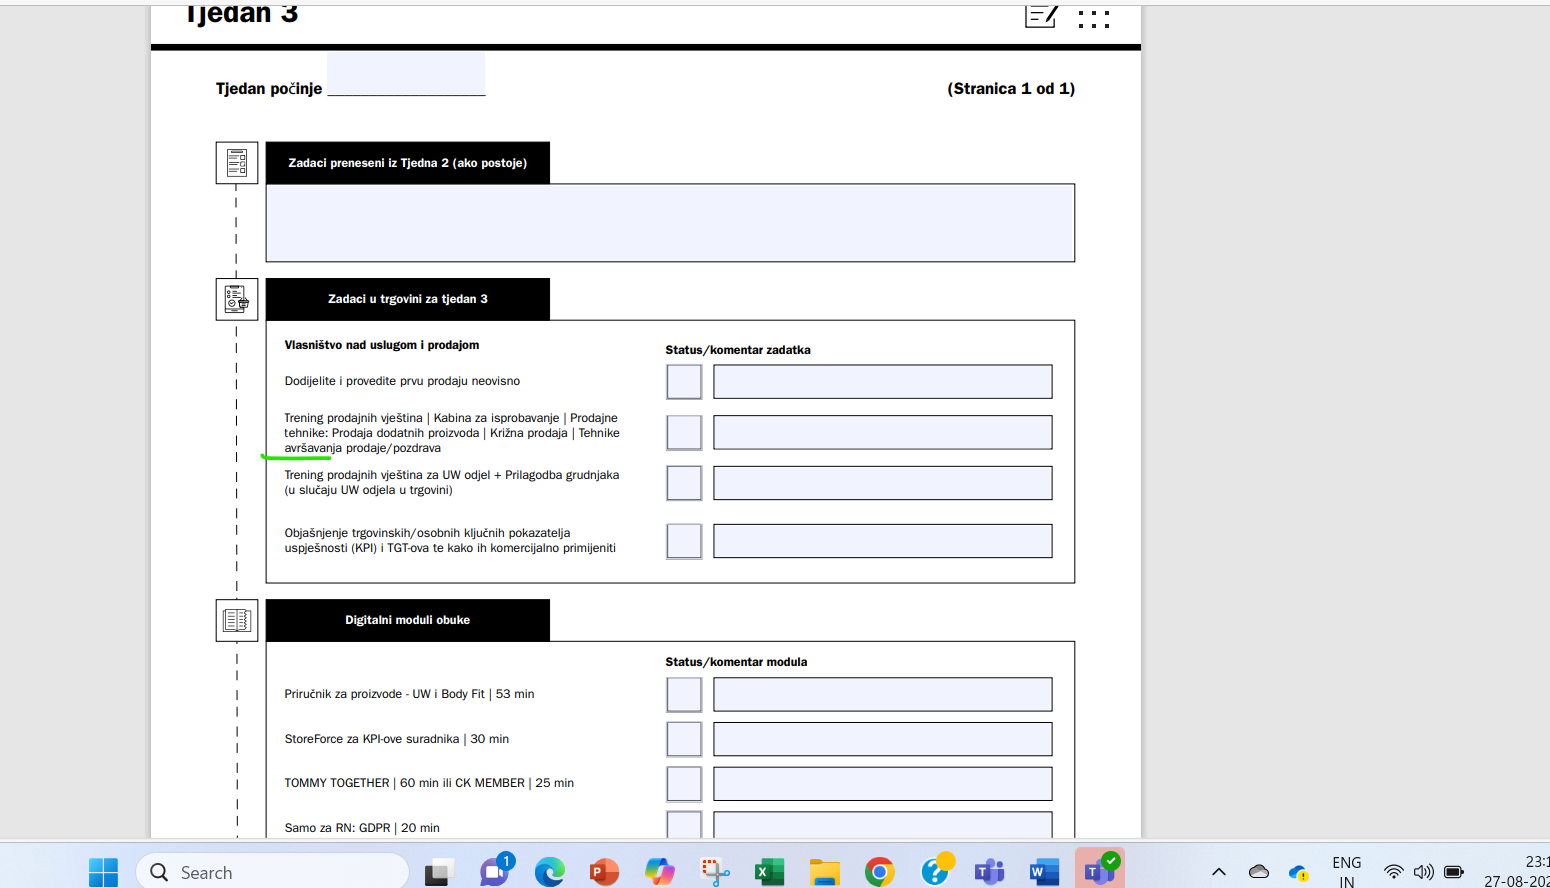Click the comment field for StoreForce za KPI-ove
The image size is (1550, 888).
883,739
